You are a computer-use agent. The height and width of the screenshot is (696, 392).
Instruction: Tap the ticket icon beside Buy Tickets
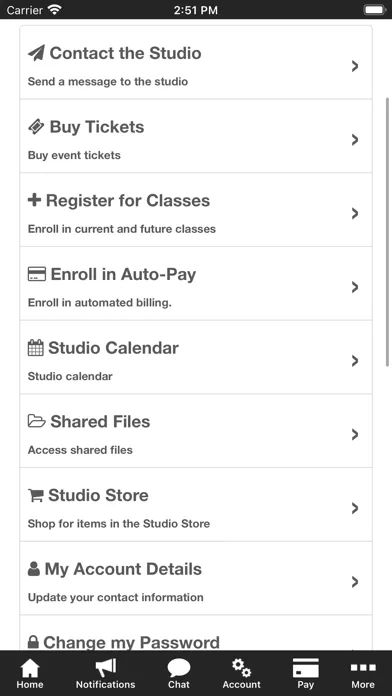[36, 127]
